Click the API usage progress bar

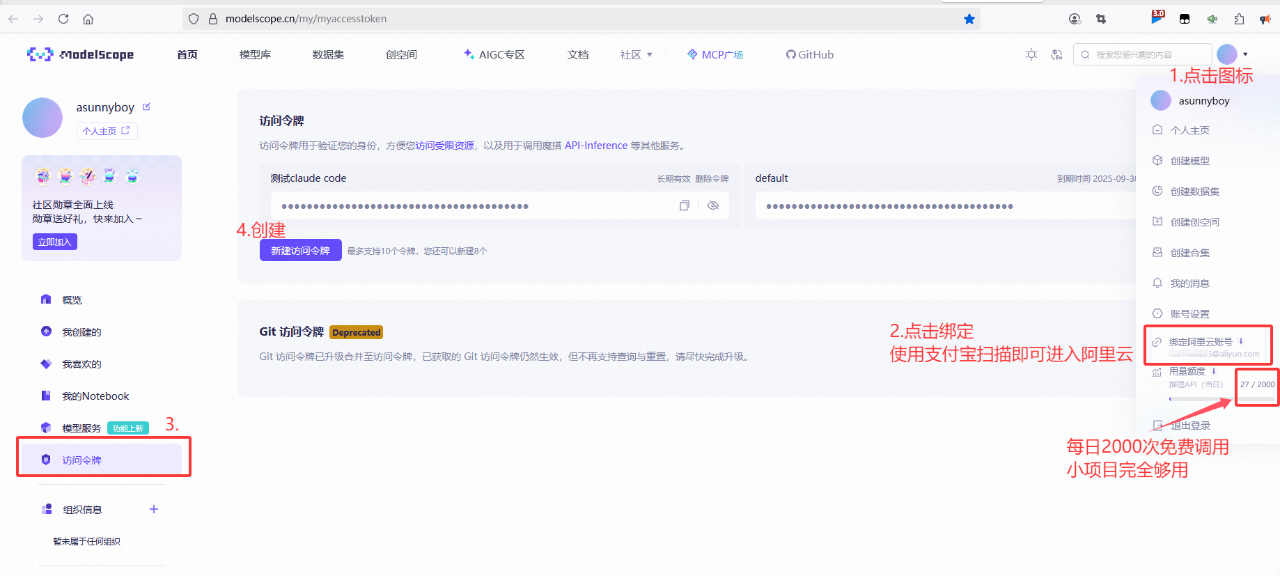pyautogui.click(x=1222, y=398)
